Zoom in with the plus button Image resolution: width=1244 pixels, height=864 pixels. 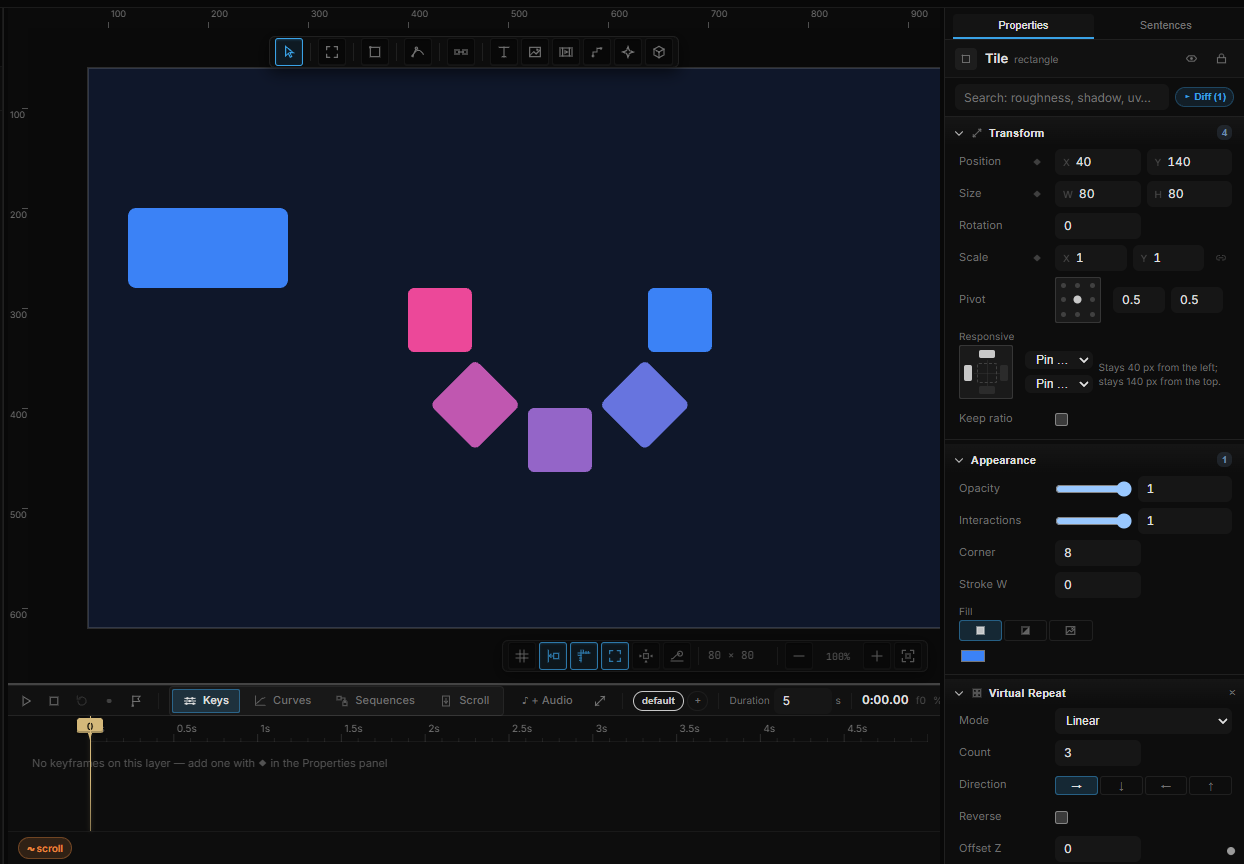point(877,656)
